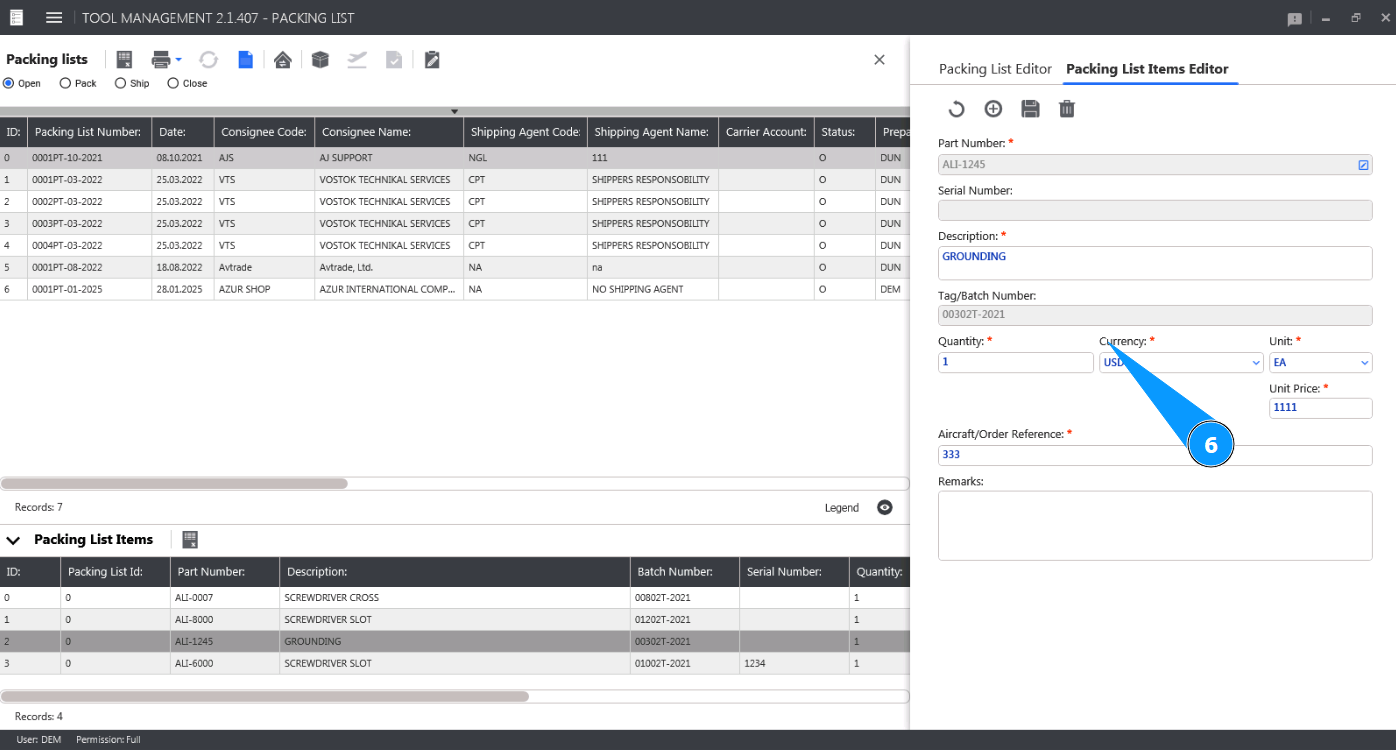Add a new item with plus-circle icon
1396x751 pixels.
coord(993,109)
